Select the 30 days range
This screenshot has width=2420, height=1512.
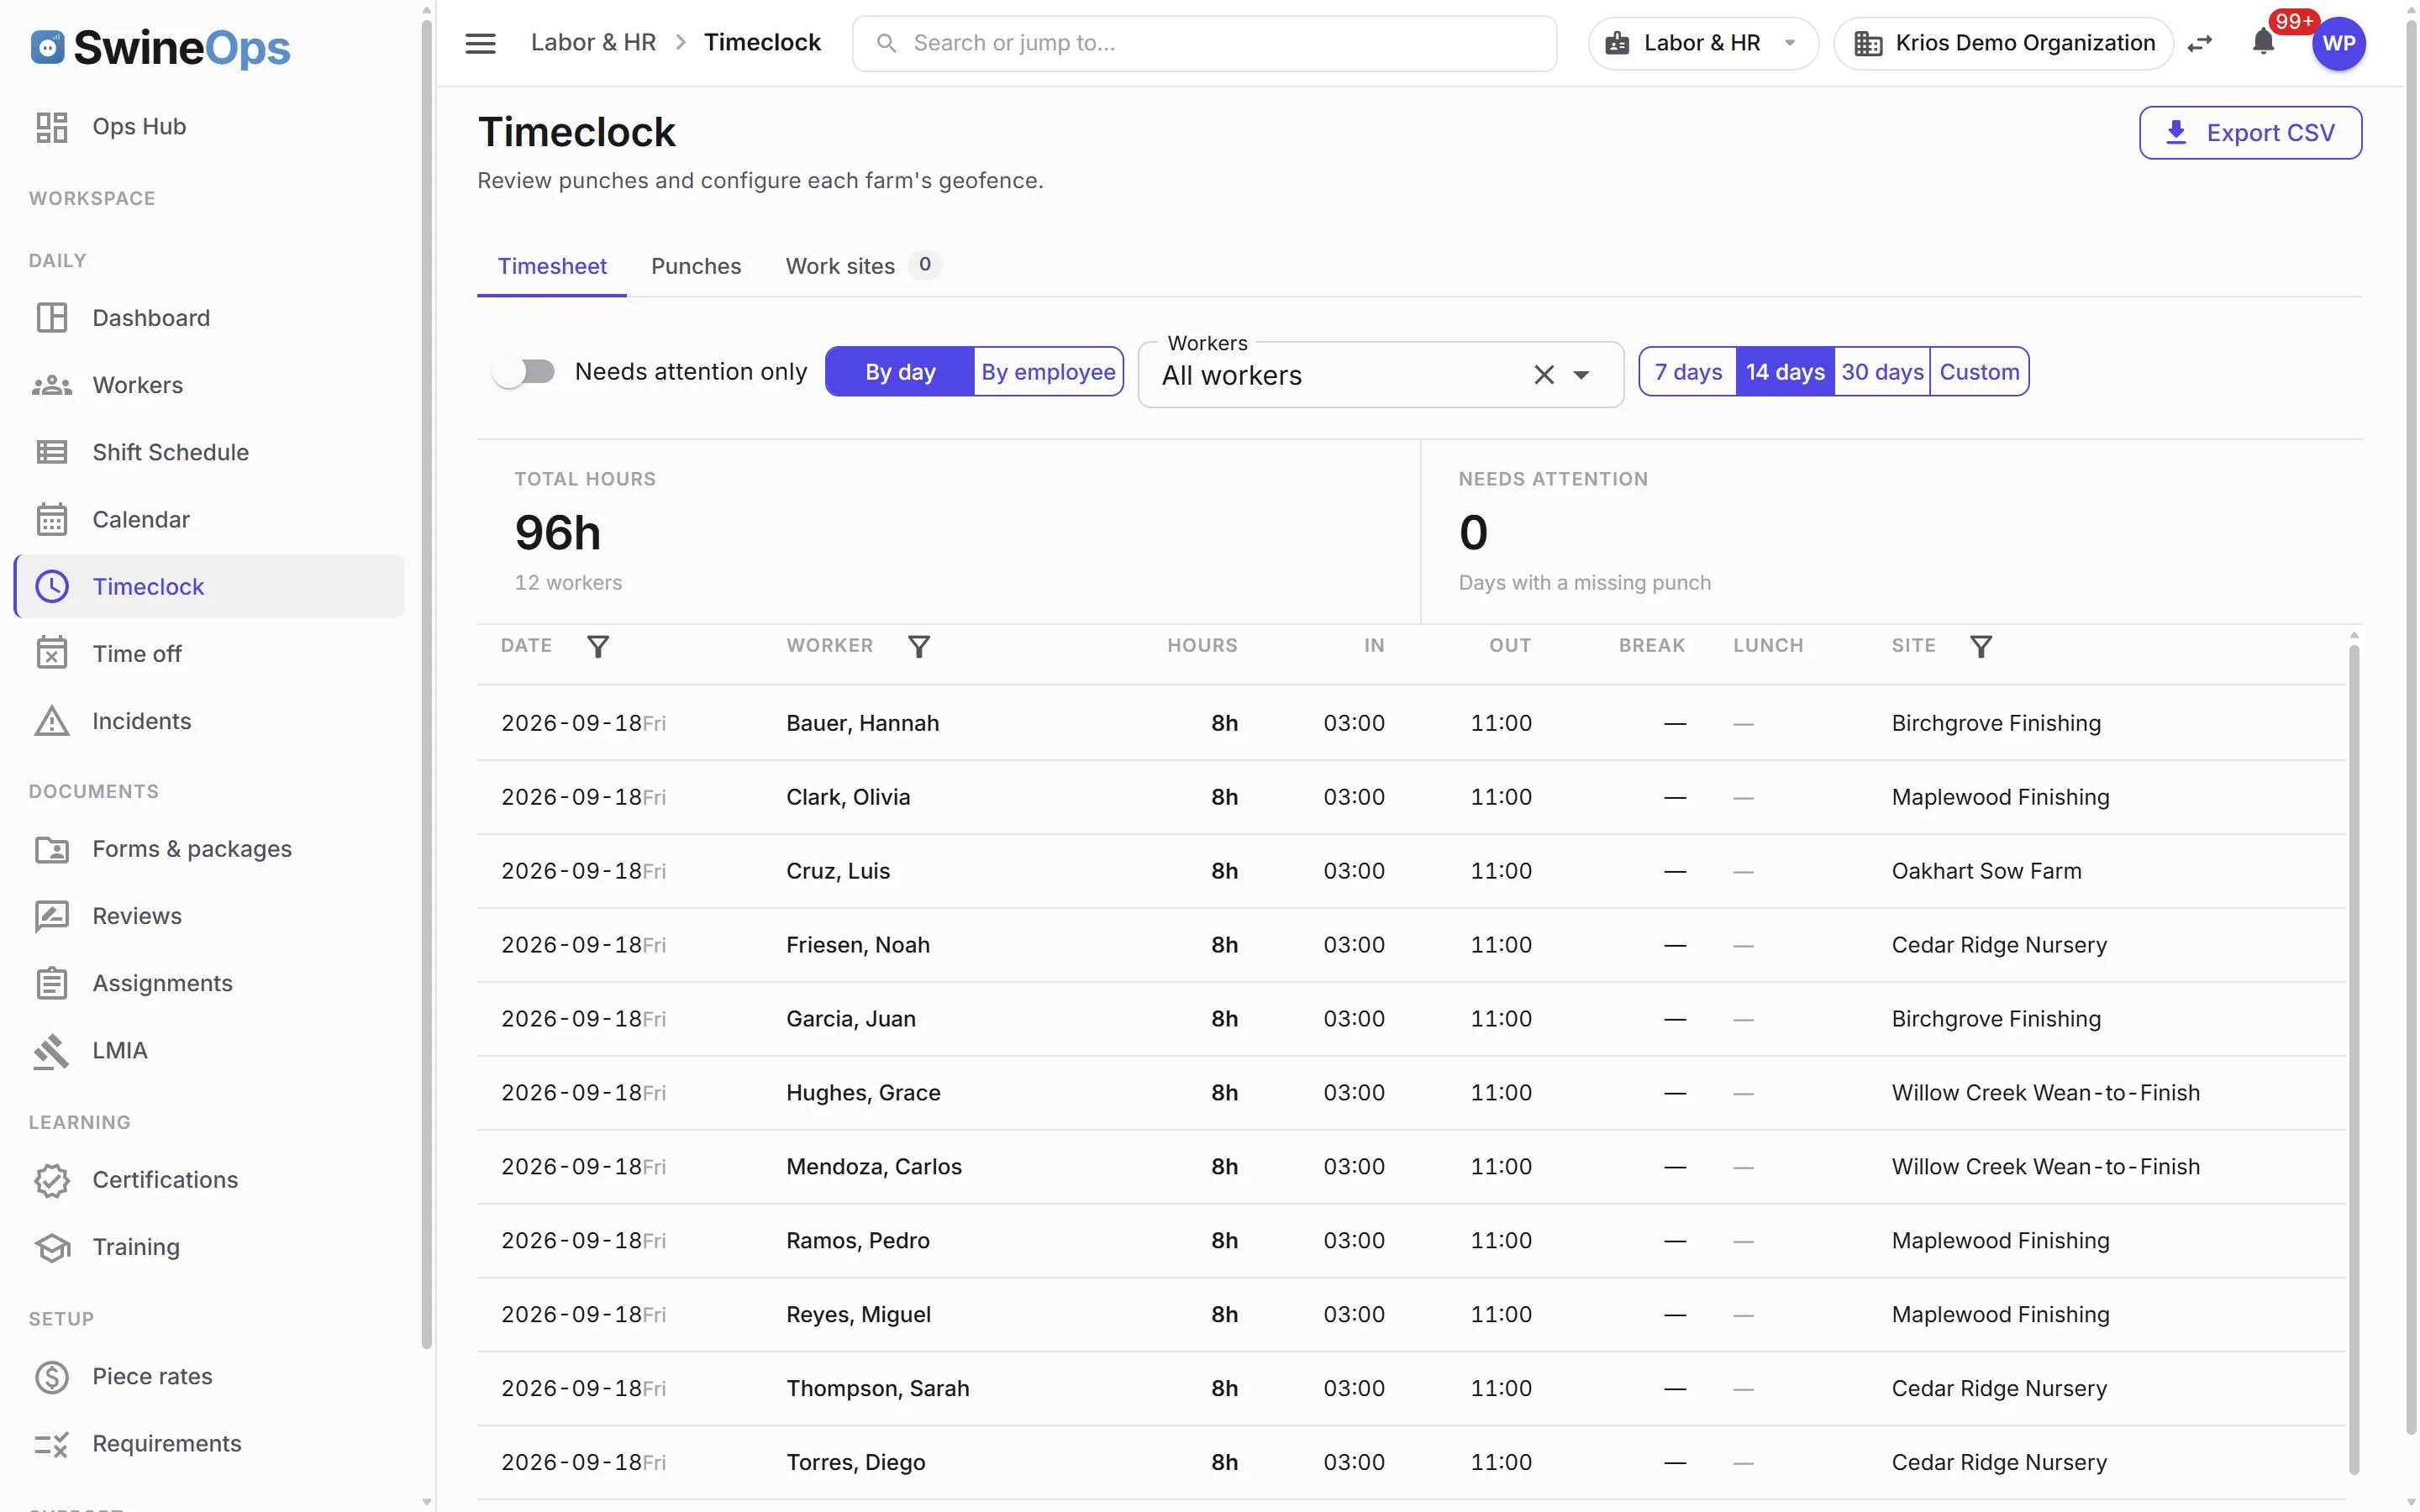tap(1882, 372)
